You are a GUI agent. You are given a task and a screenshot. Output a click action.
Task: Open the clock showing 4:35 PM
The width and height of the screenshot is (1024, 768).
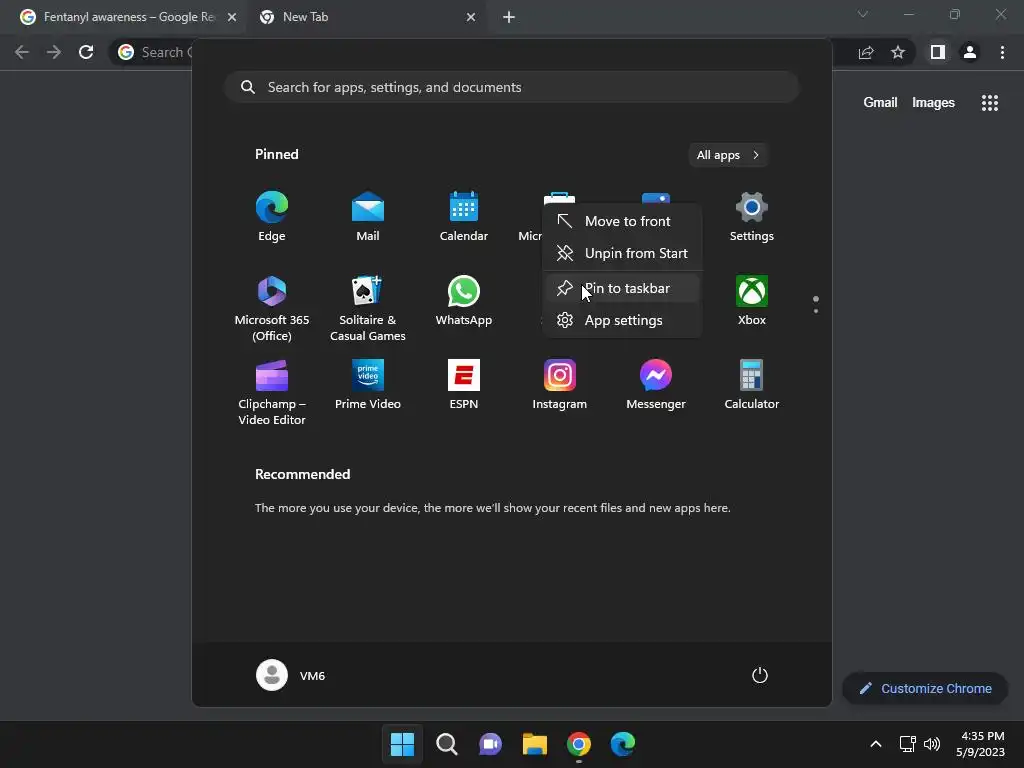980,744
